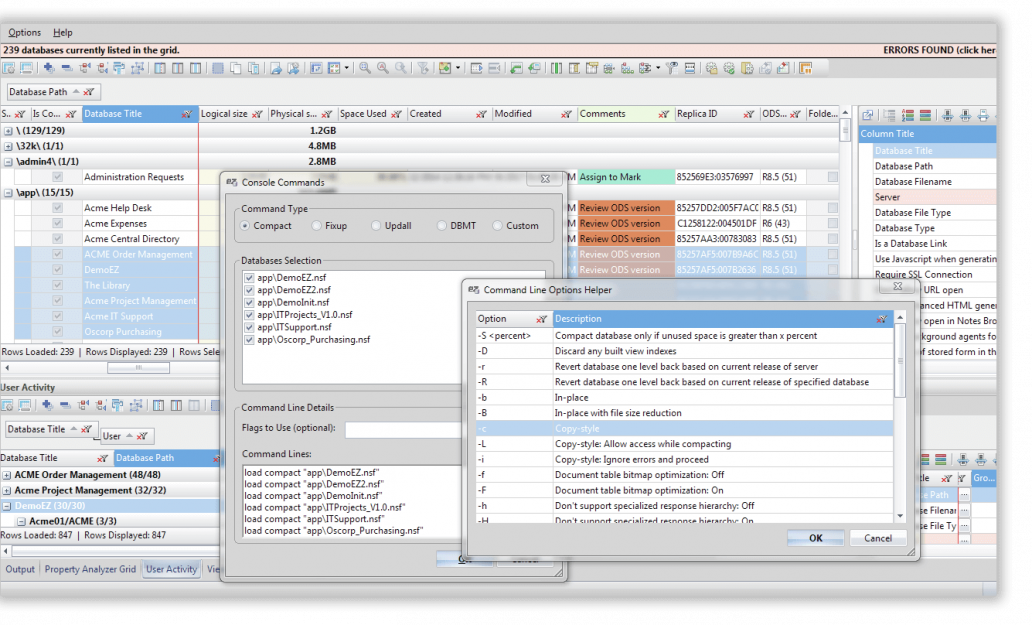
Task: Expand the \32k\ (1/1) group
Action: click(x=8, y=146)
